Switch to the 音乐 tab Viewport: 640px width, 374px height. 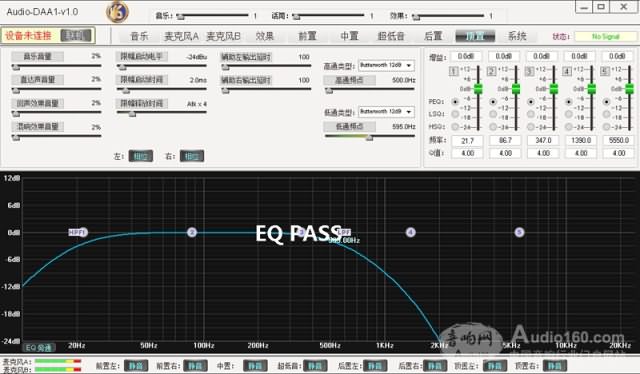pos(139,36)
